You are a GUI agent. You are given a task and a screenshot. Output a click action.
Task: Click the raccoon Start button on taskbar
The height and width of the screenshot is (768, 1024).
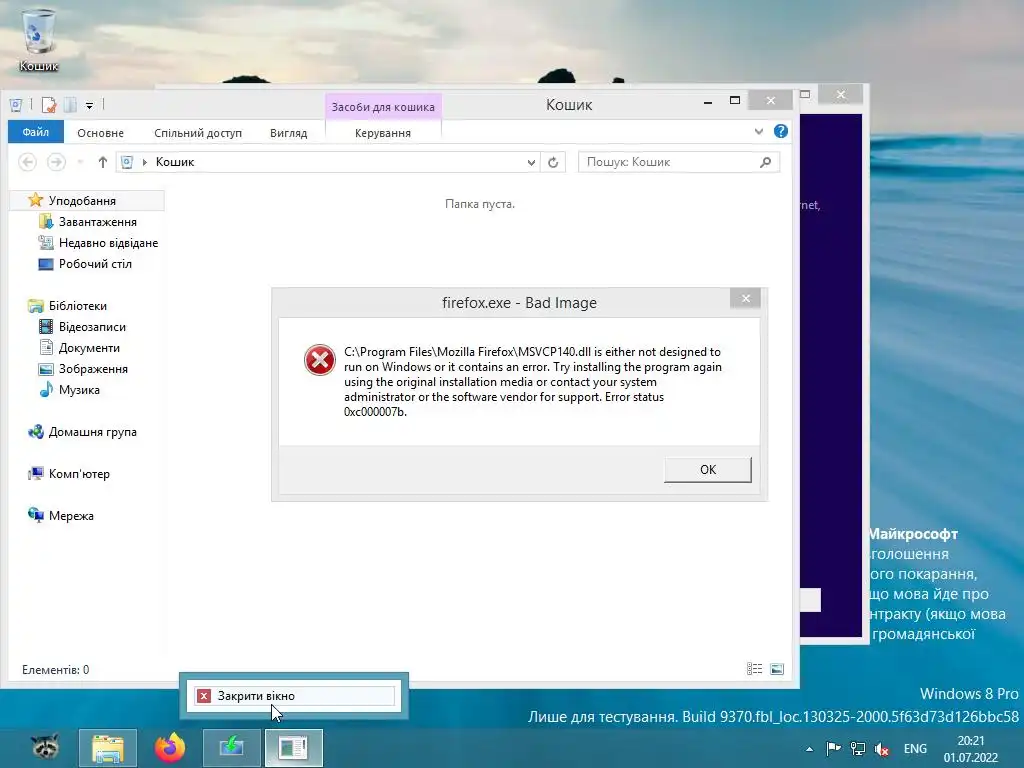45,747
